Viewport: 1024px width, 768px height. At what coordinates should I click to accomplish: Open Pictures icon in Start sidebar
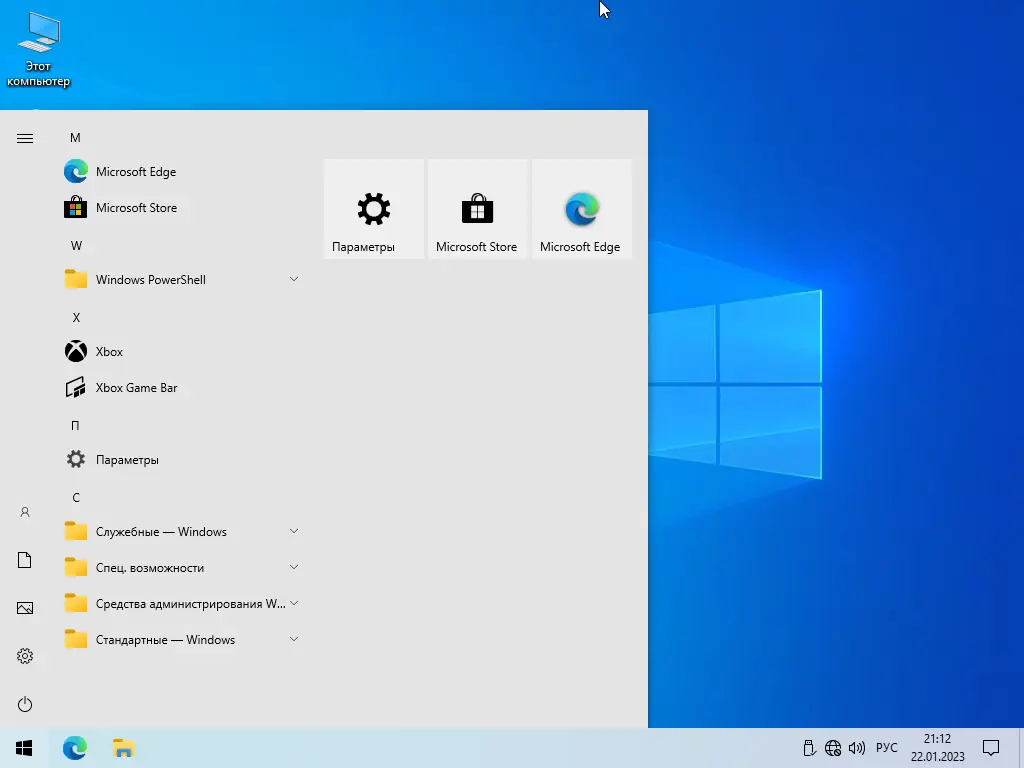[25, 608]
